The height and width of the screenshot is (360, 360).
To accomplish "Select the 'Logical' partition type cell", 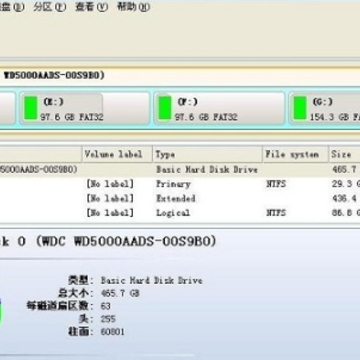I will pyautogui.click(x=173, y=213).
